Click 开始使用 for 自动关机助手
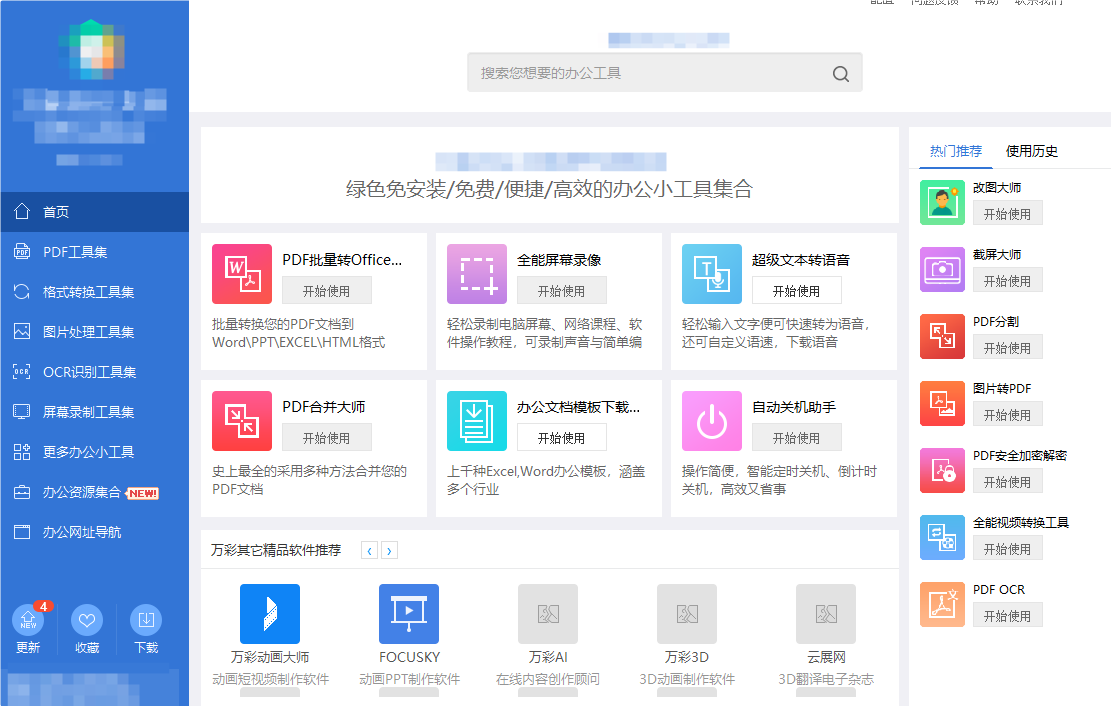The height and width of the screenshot is (706, 1111). click(796, 437)
